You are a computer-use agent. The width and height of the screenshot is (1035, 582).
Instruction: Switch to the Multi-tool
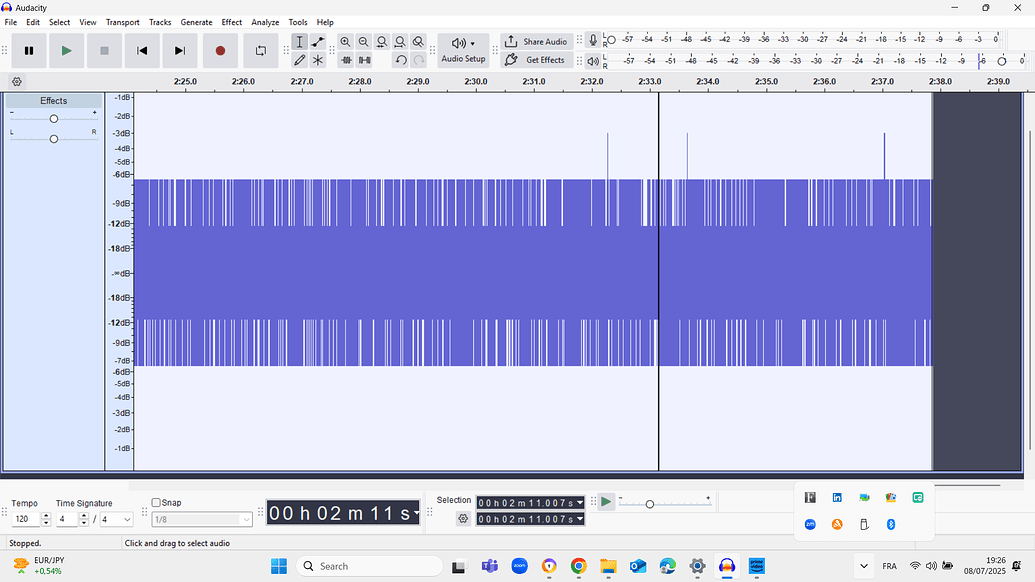pyautogui.click(x=318, y=59)
